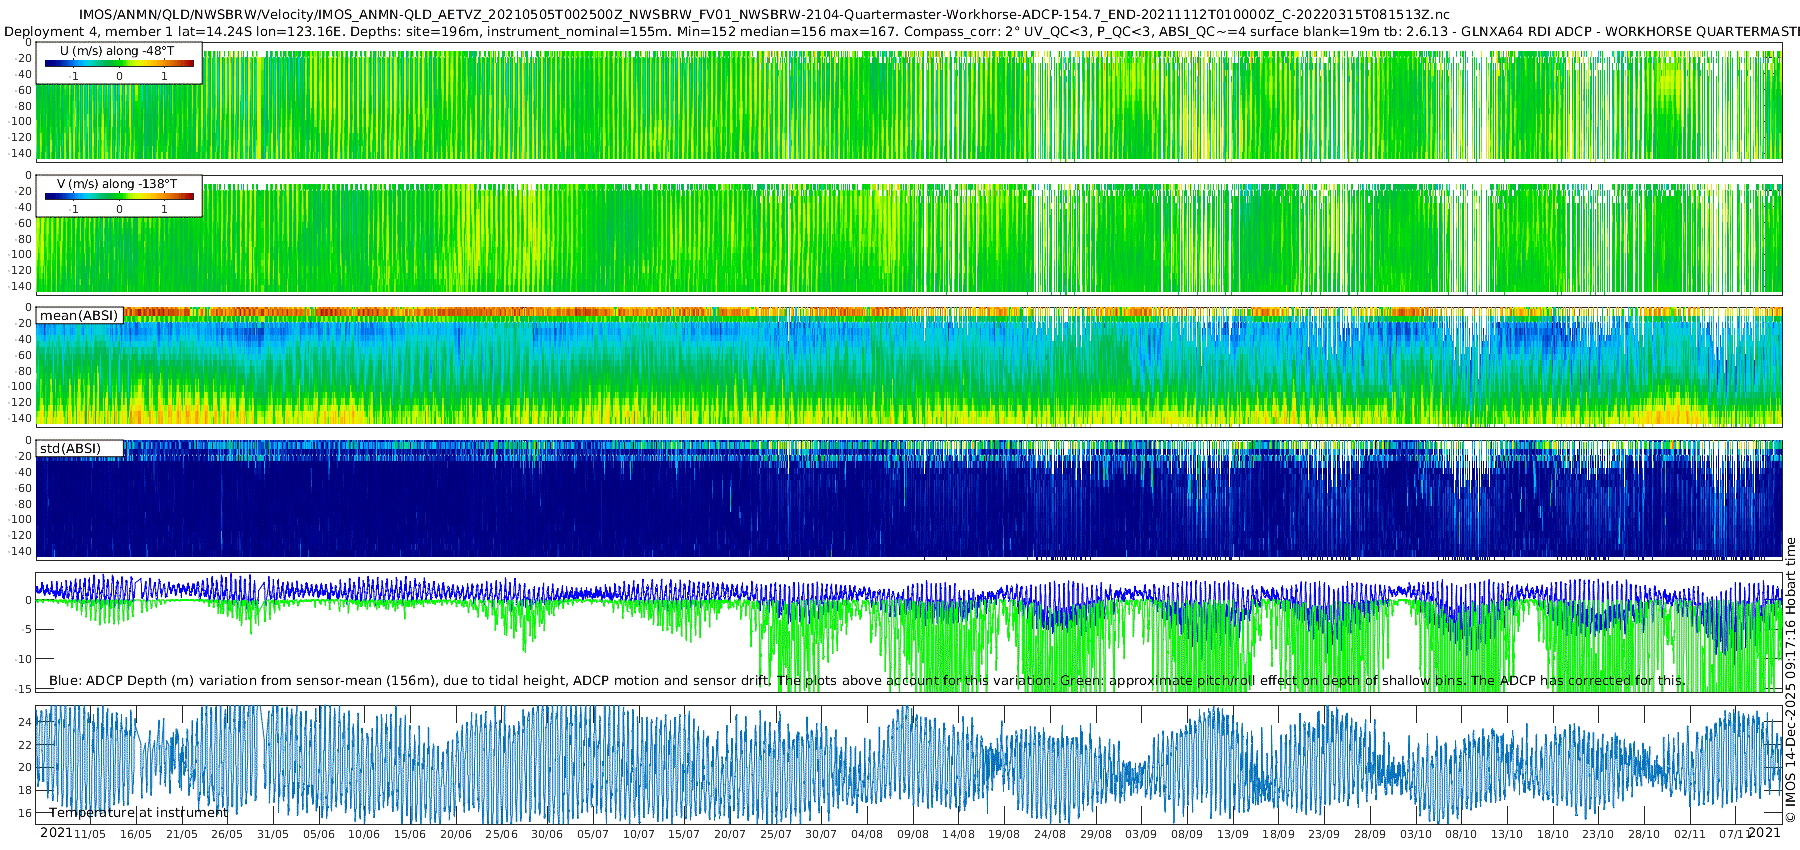Click the U velocity colorbar legend
The image size is (1800, 850).
[x=119, y=63]
